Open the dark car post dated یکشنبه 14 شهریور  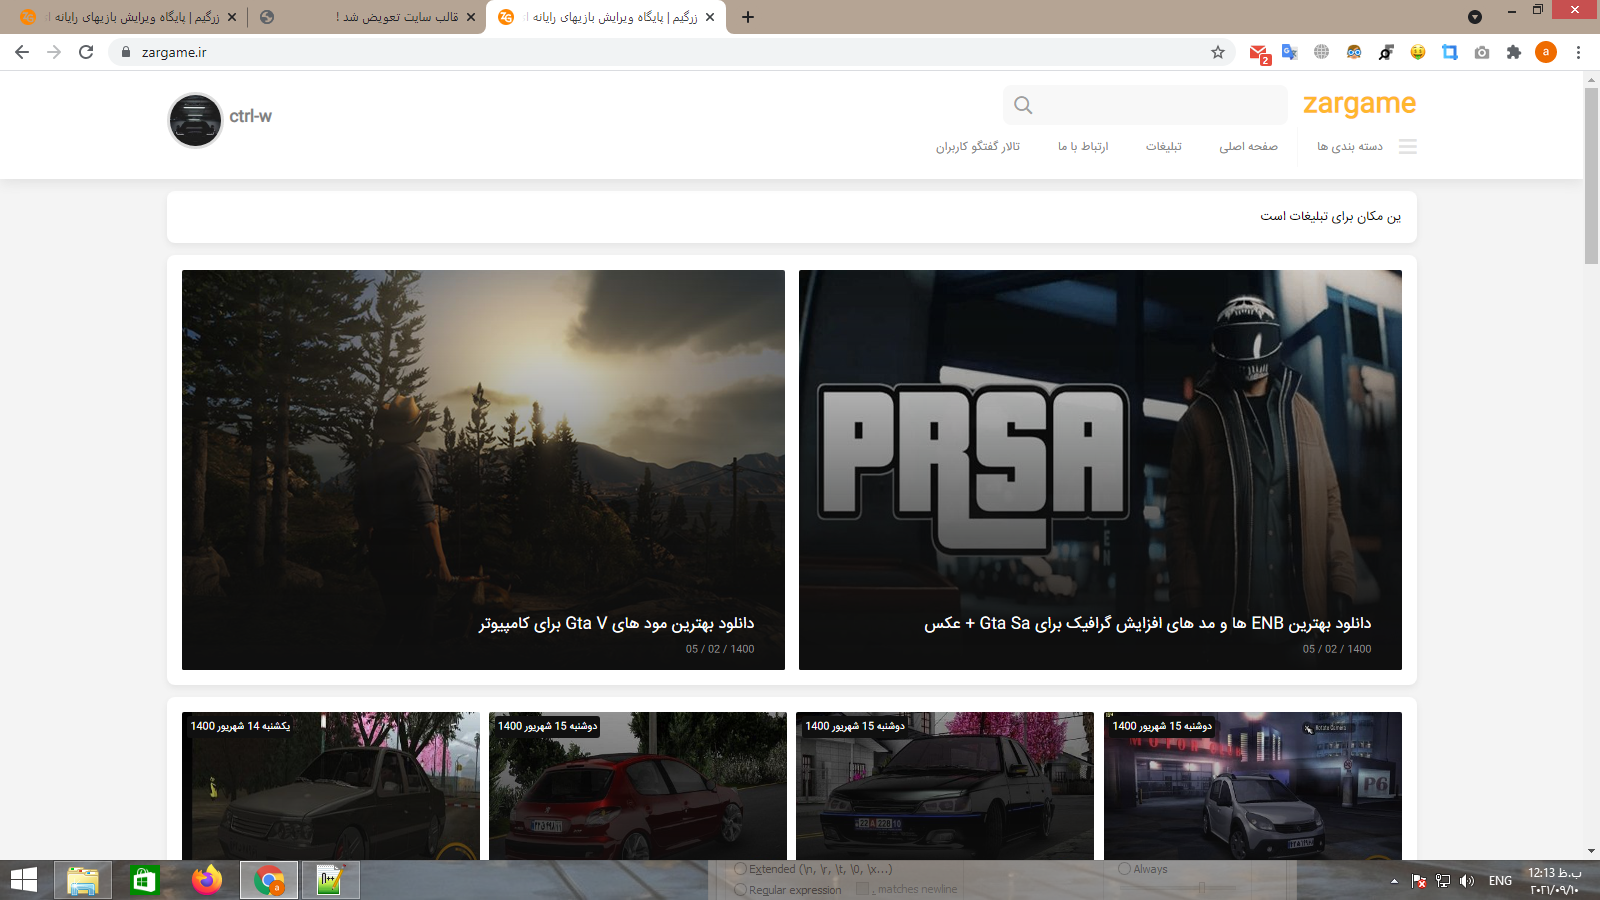coord(331,785)
